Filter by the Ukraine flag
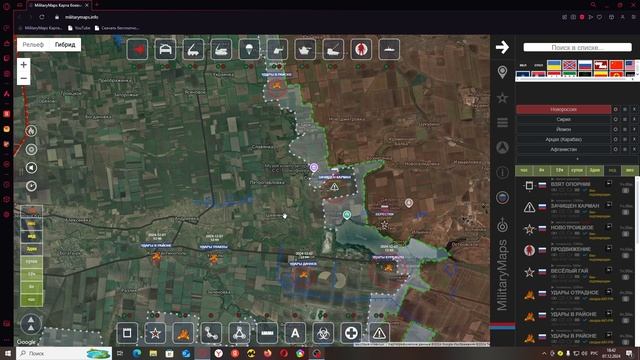640x360 pixels. pos(553,65)
